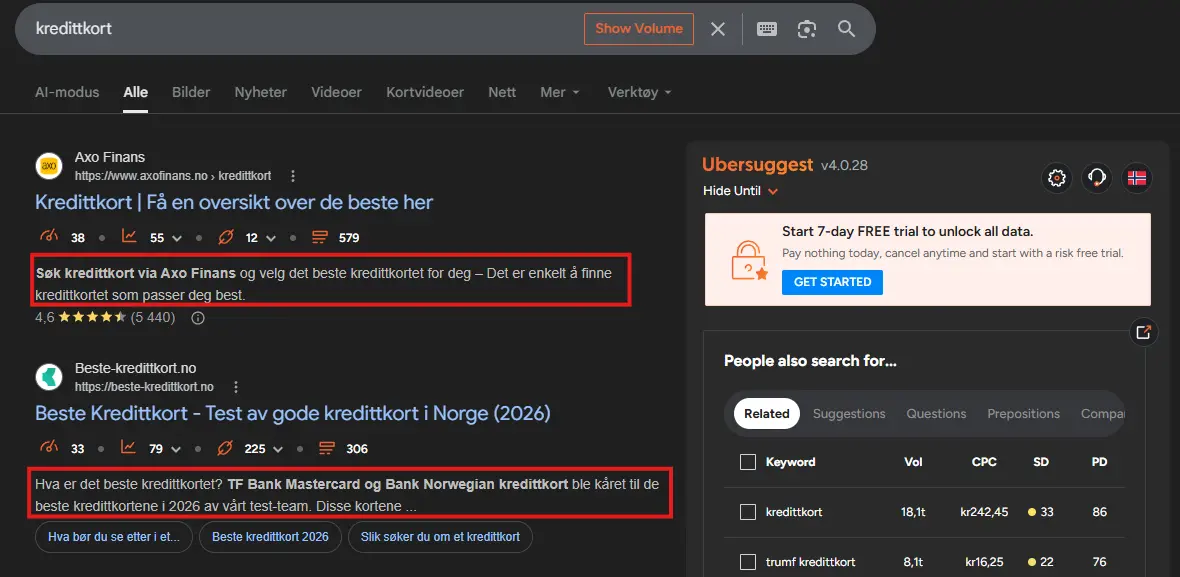This screenshot has height=577, width=1180.
Task: Select the Questions tab in Ubersuggest
Action: point(936,414)
